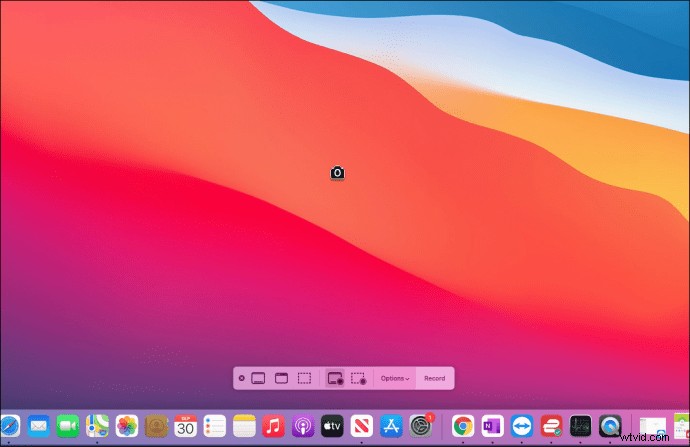Screen dimensions: 690x447
Task: Select Record Selected Portion mode
Action: point(359,378)
